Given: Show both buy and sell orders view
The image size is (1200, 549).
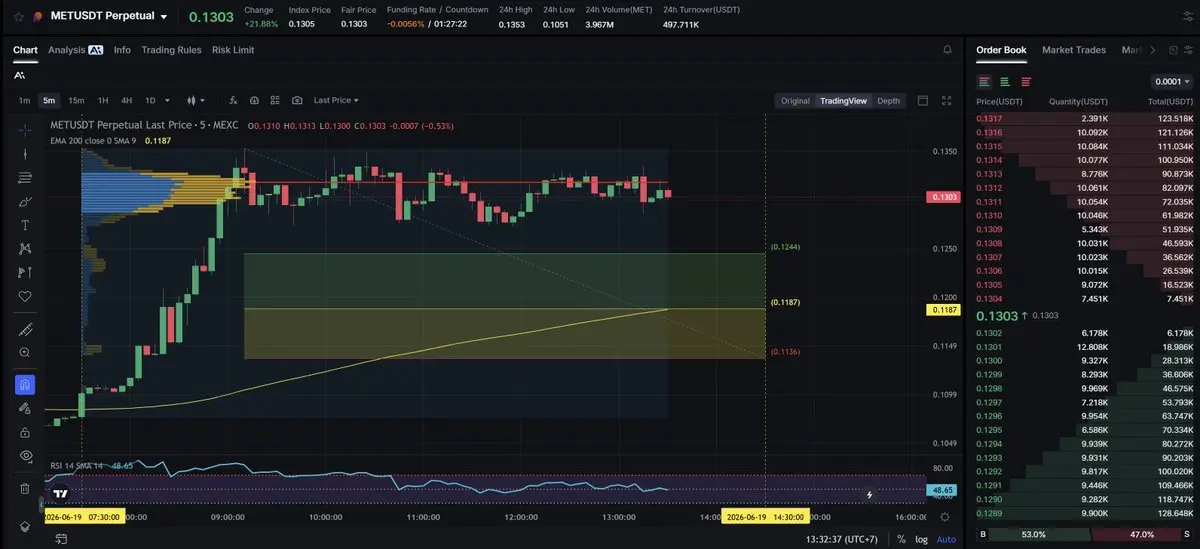Looking at the screenshot, I should pos(985,81).
